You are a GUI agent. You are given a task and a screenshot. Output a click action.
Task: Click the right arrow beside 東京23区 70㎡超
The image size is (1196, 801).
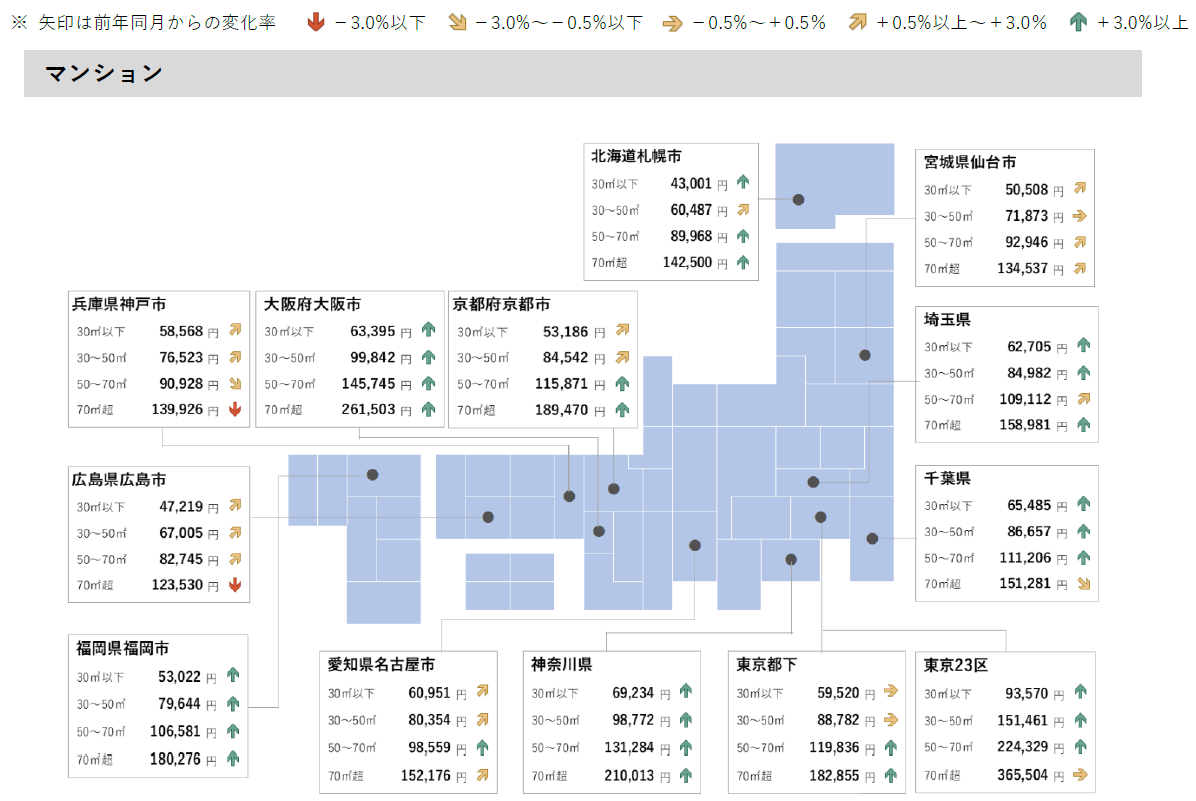click(1080, 774)
